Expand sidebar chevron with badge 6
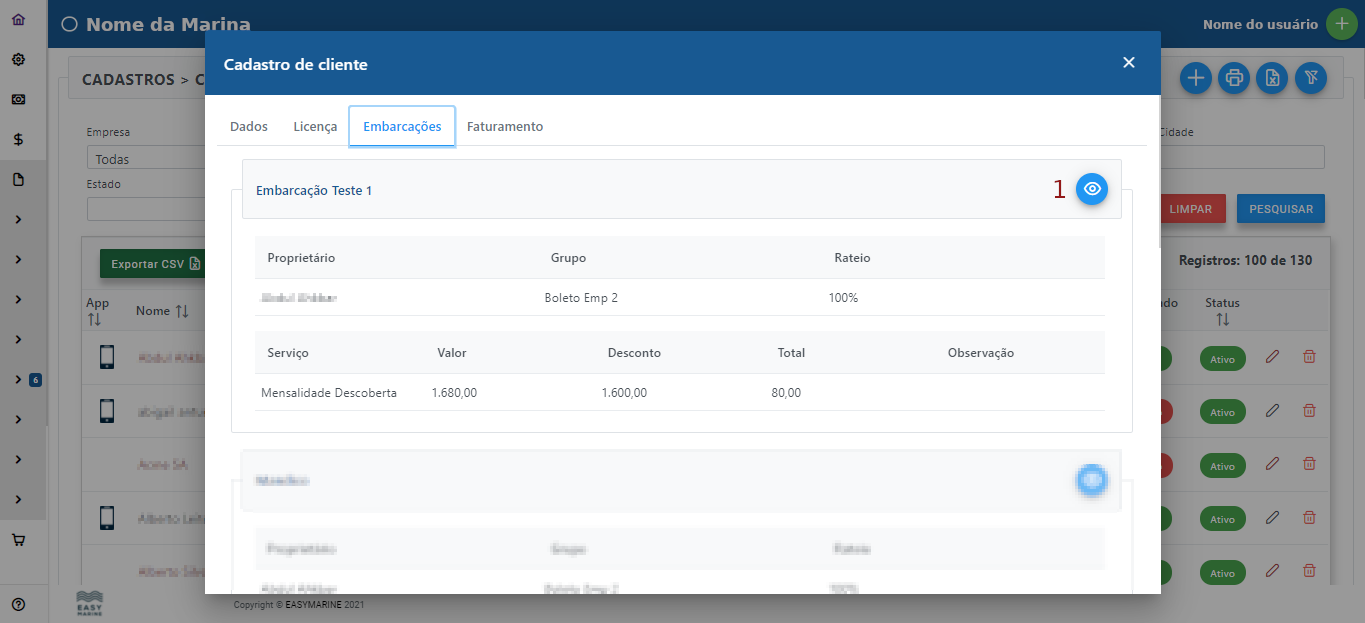This screenshot has width=1365, height=623. point(18,380)
